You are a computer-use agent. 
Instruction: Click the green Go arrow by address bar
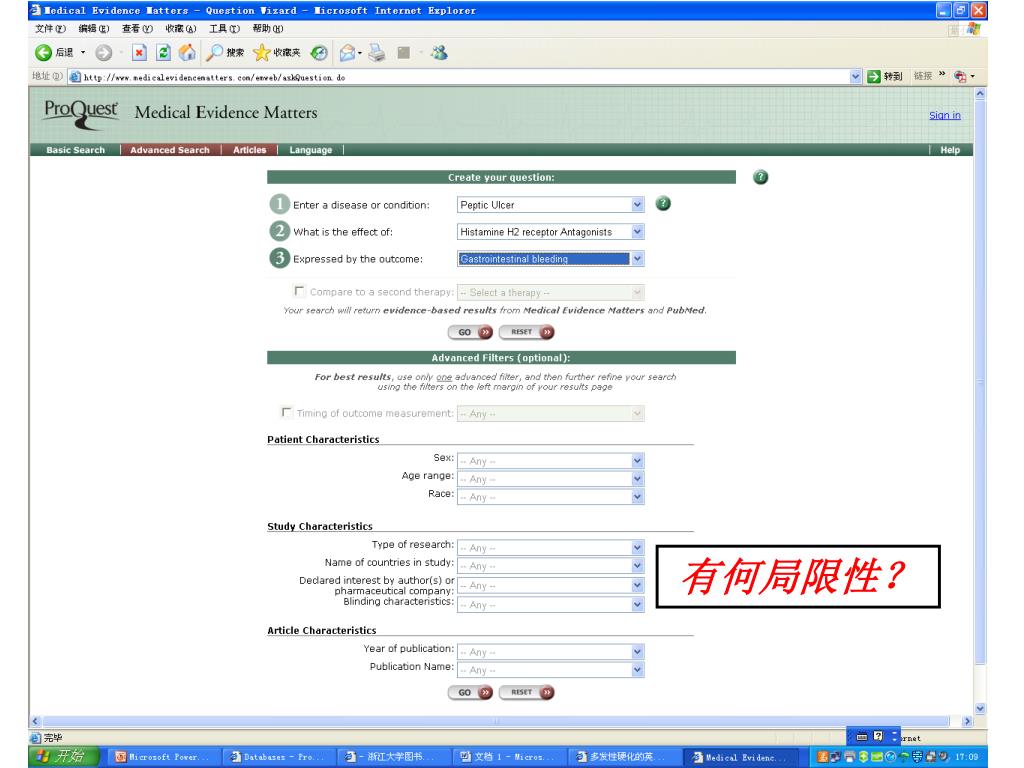[x=874, y=76]
